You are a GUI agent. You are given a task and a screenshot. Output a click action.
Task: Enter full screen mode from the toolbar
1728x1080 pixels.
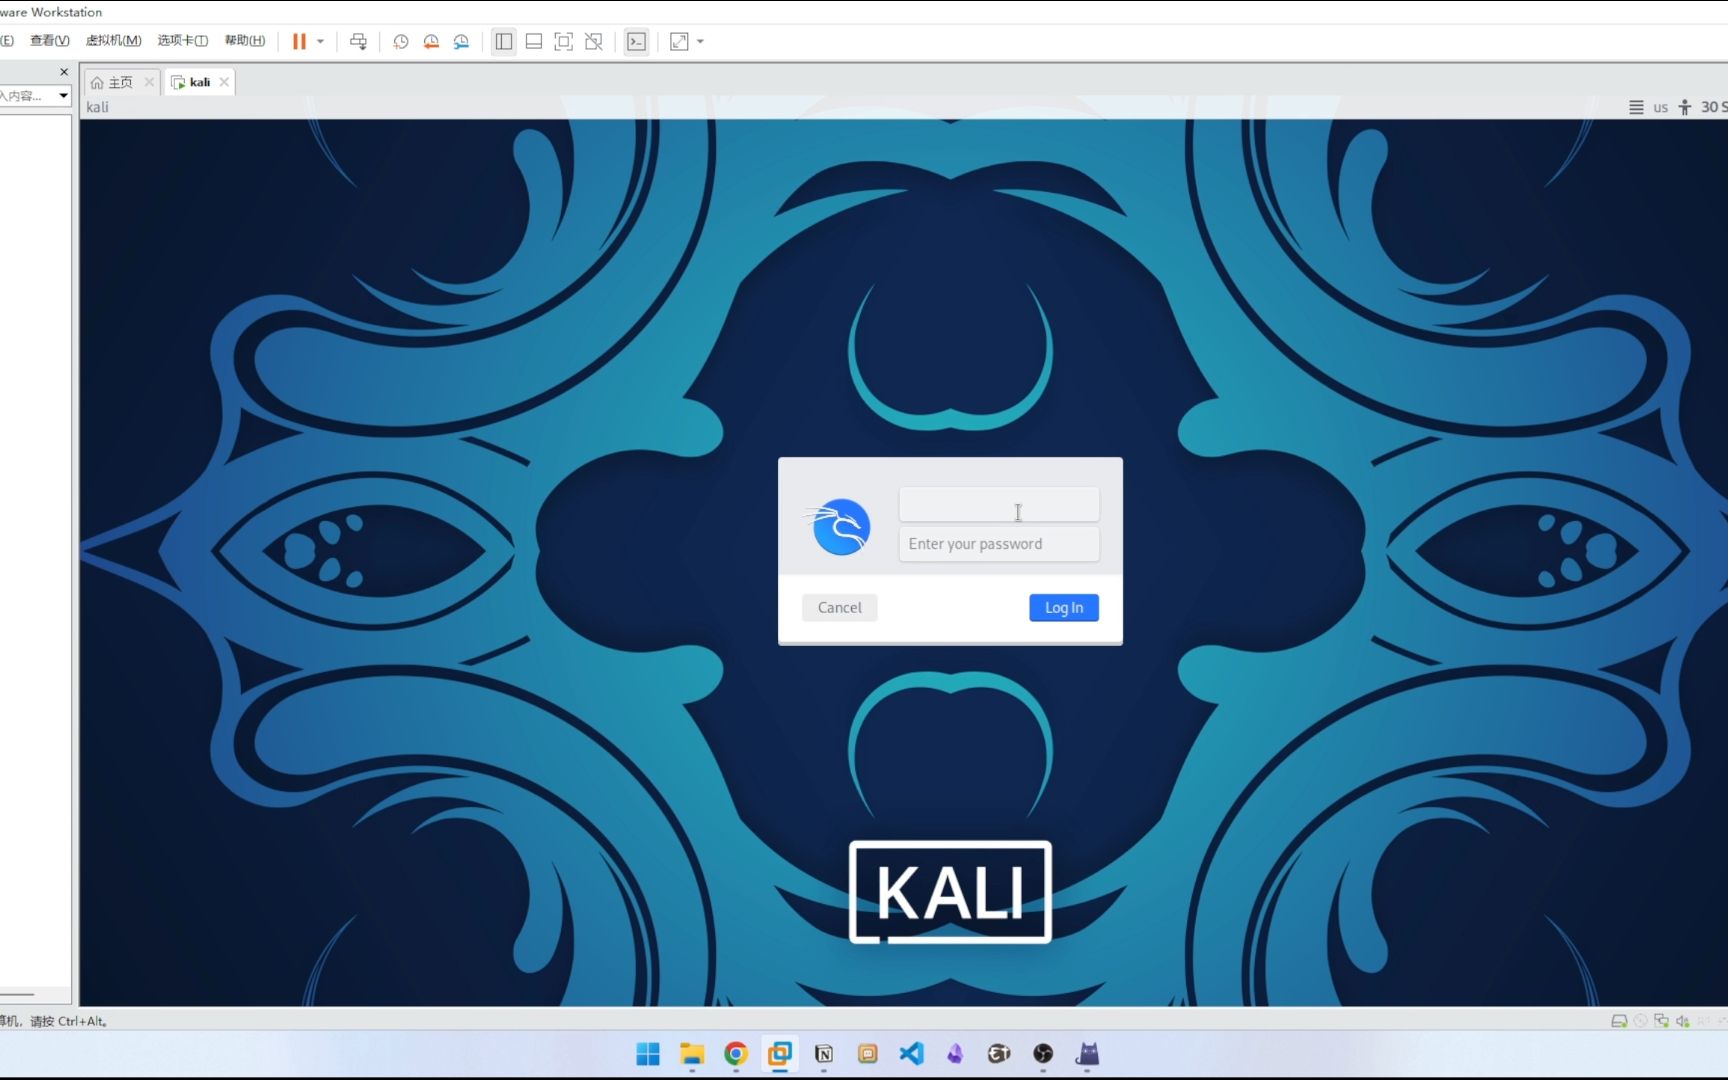click(564, 41)
